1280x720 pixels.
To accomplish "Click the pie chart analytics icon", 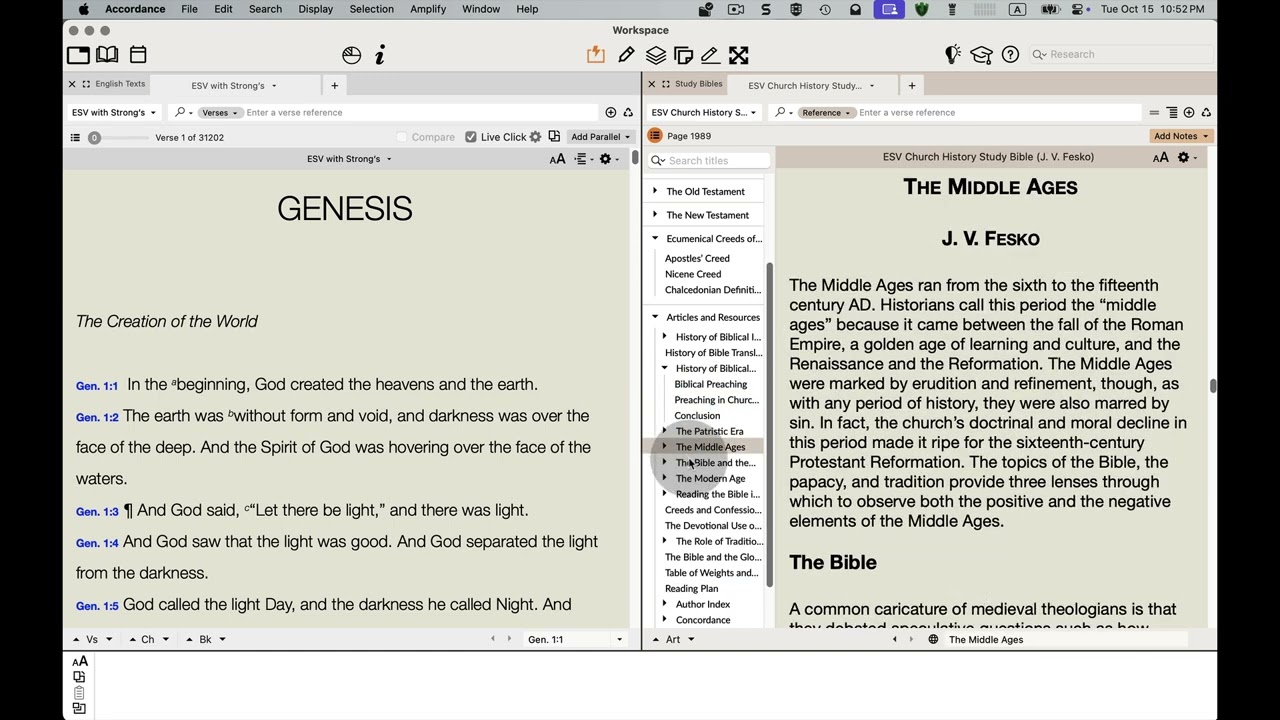I will pos(351,55).
